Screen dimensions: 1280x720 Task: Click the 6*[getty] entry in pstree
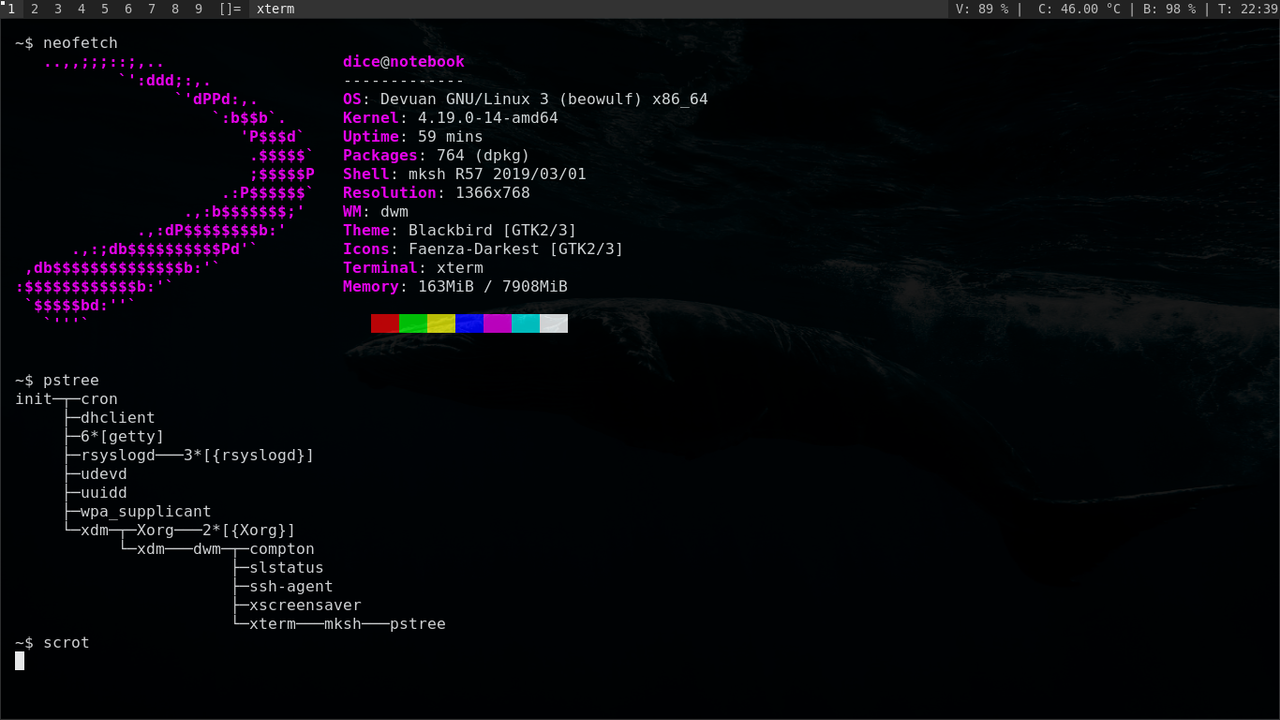pyautogui.click(x=122, y=436)
